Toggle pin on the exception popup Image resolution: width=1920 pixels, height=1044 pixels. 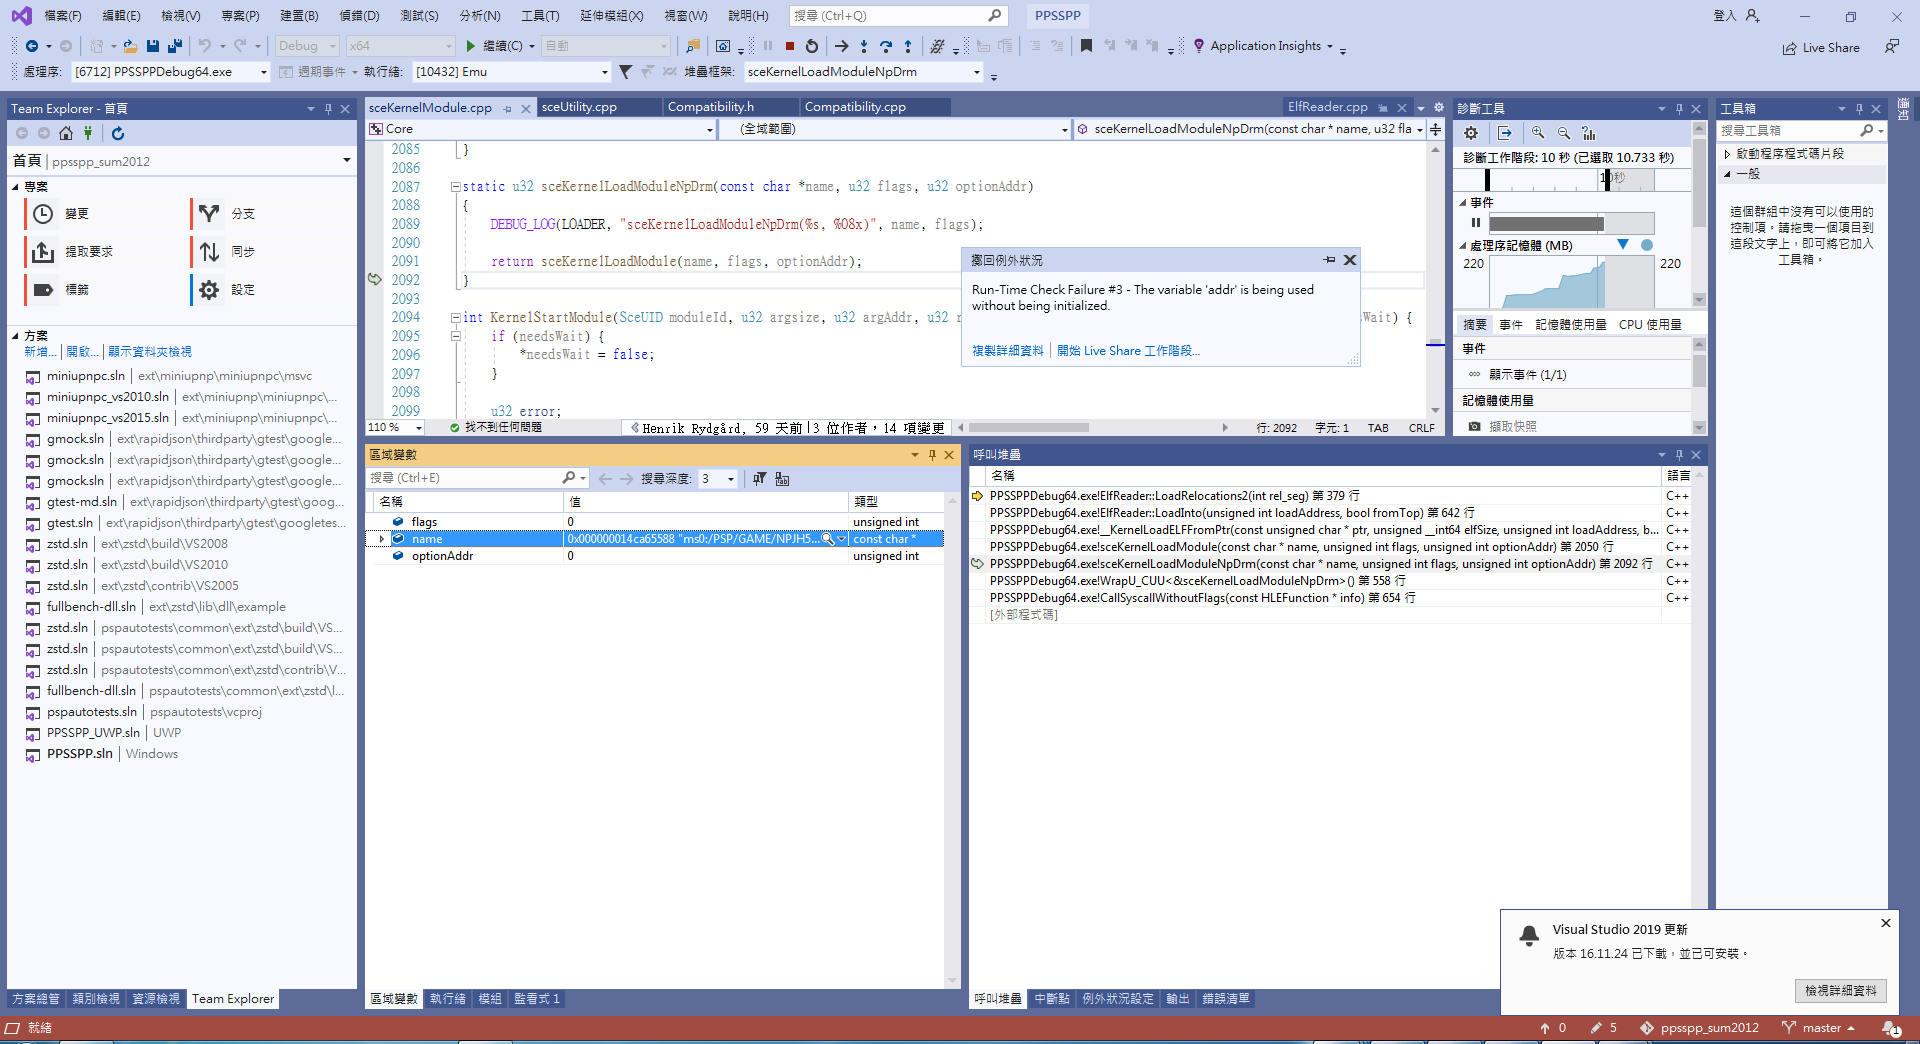[x=1329, y=260]
